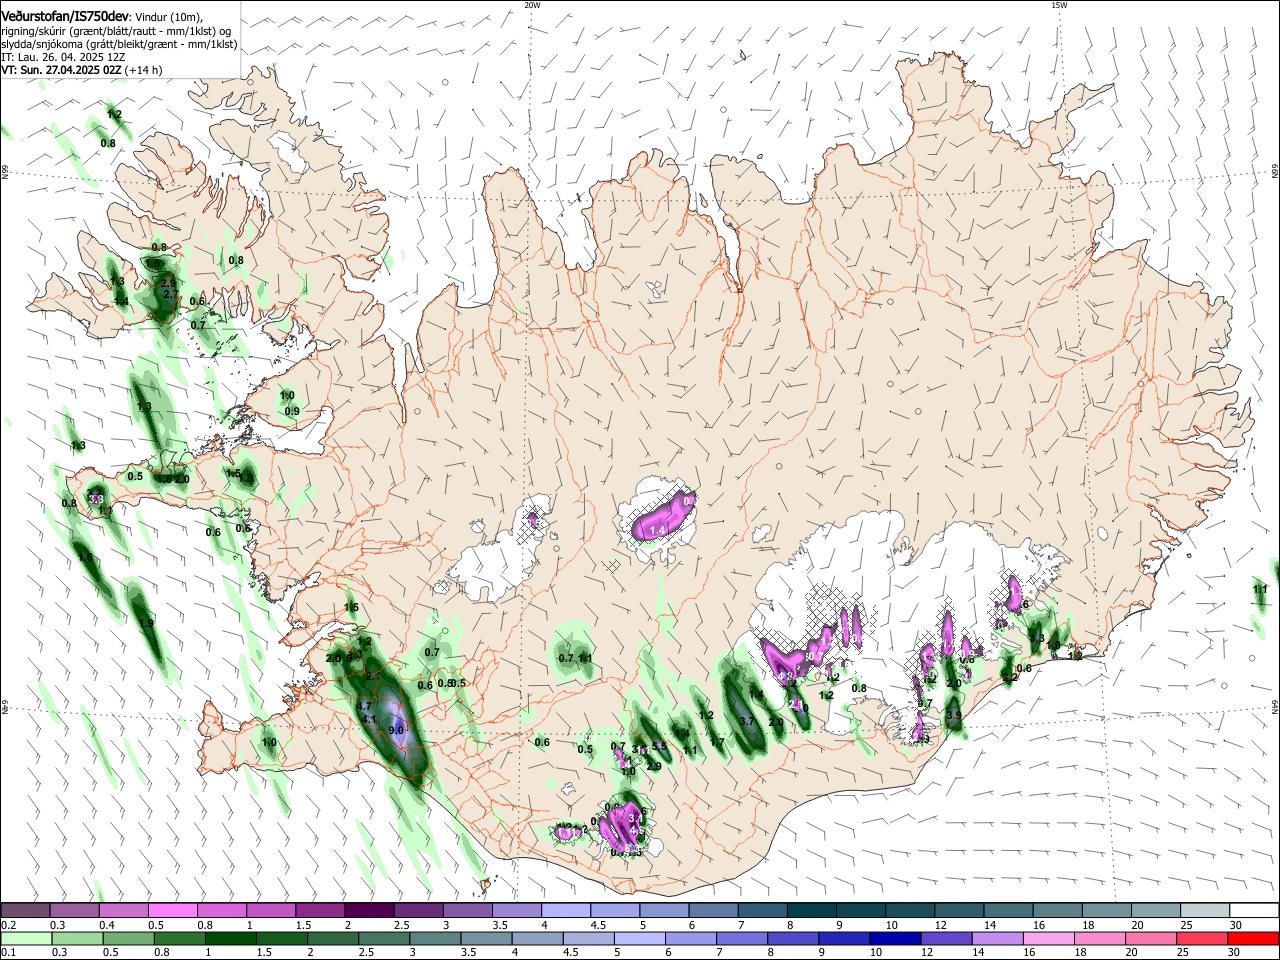This screenshot has height=960, width=1280.
Task: Select the light pink lower swatch starting at 16
Action: [x=1048, y=938]
